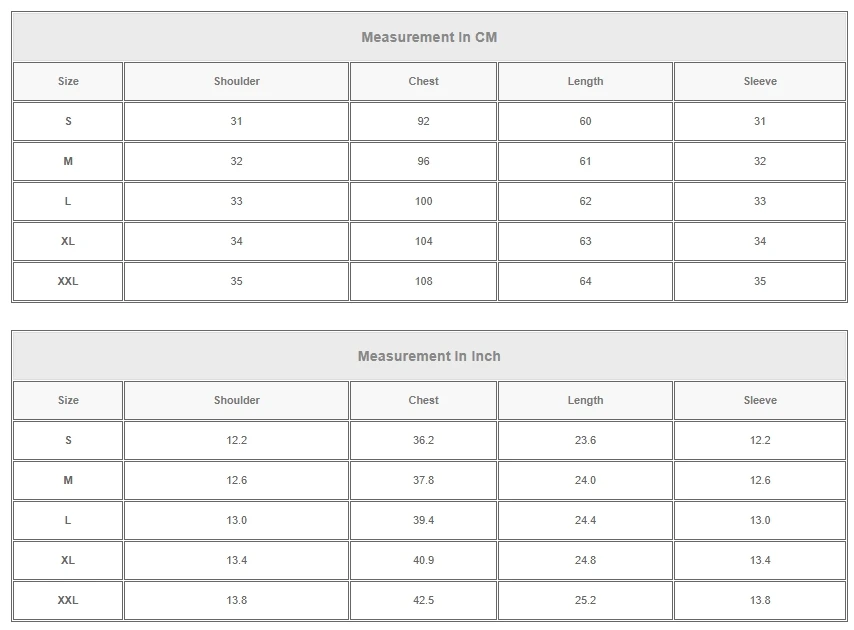Select the L size label in CM table
The height and width of the screenshot is (630, 854).
coord(68,201)
